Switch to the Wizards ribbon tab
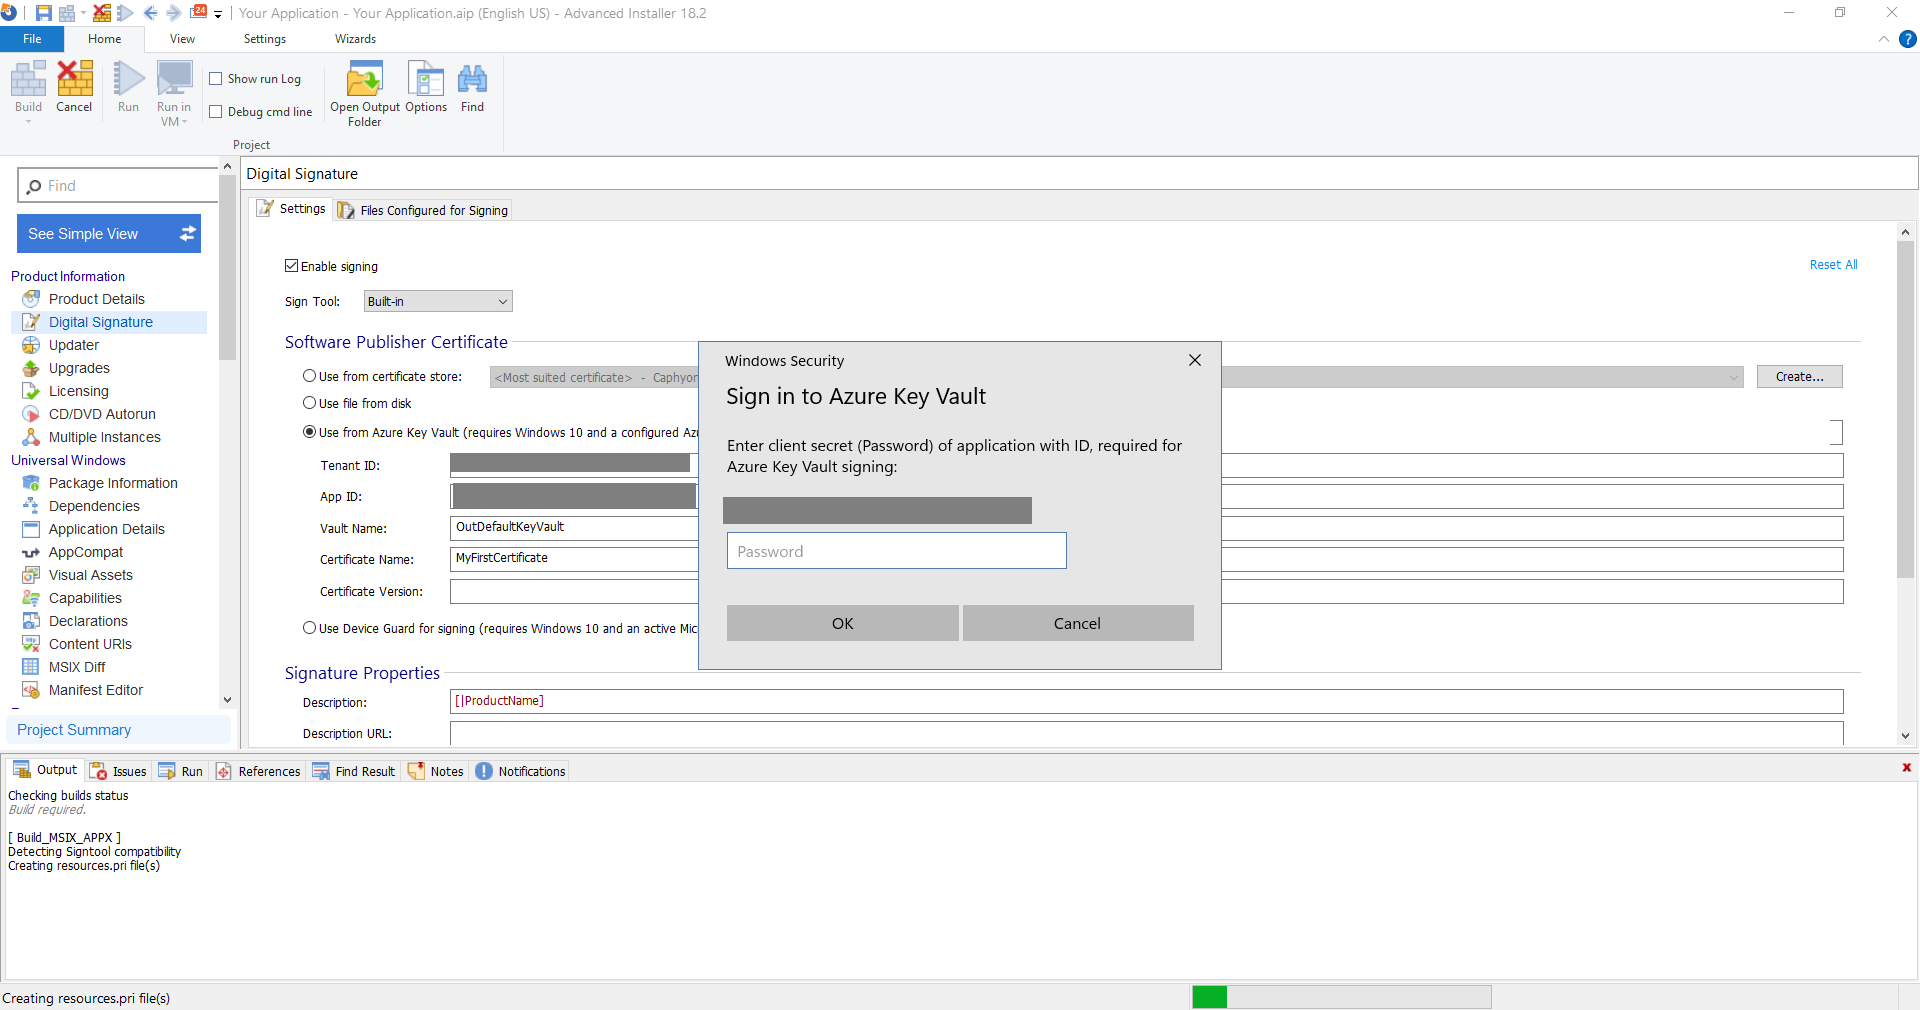The image size is (1920, 1010). pos(355,39)
